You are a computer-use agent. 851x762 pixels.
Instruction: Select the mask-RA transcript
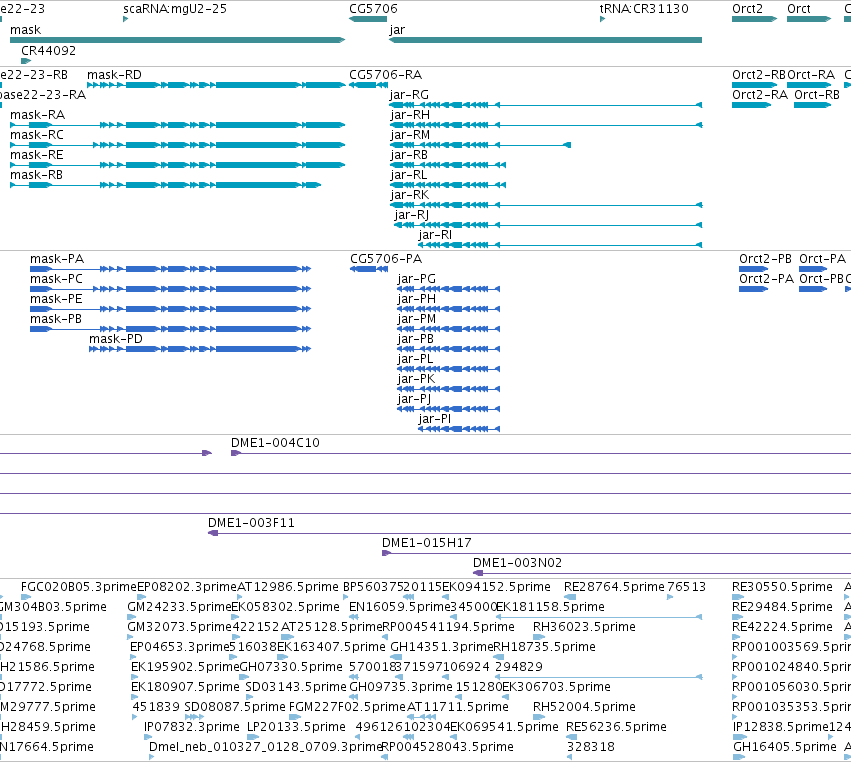(x=177, y=125)
